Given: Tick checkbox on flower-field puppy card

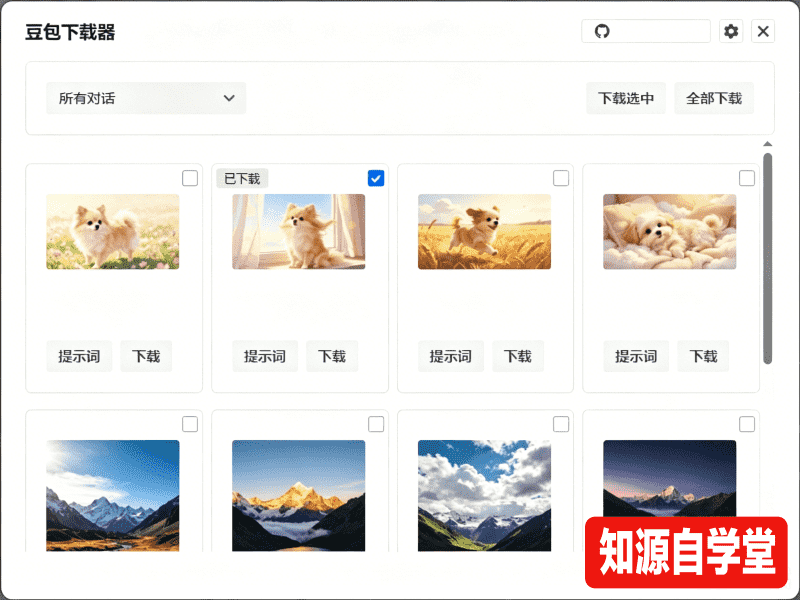Looking at the screenshot, I should [x=190, y=178].
